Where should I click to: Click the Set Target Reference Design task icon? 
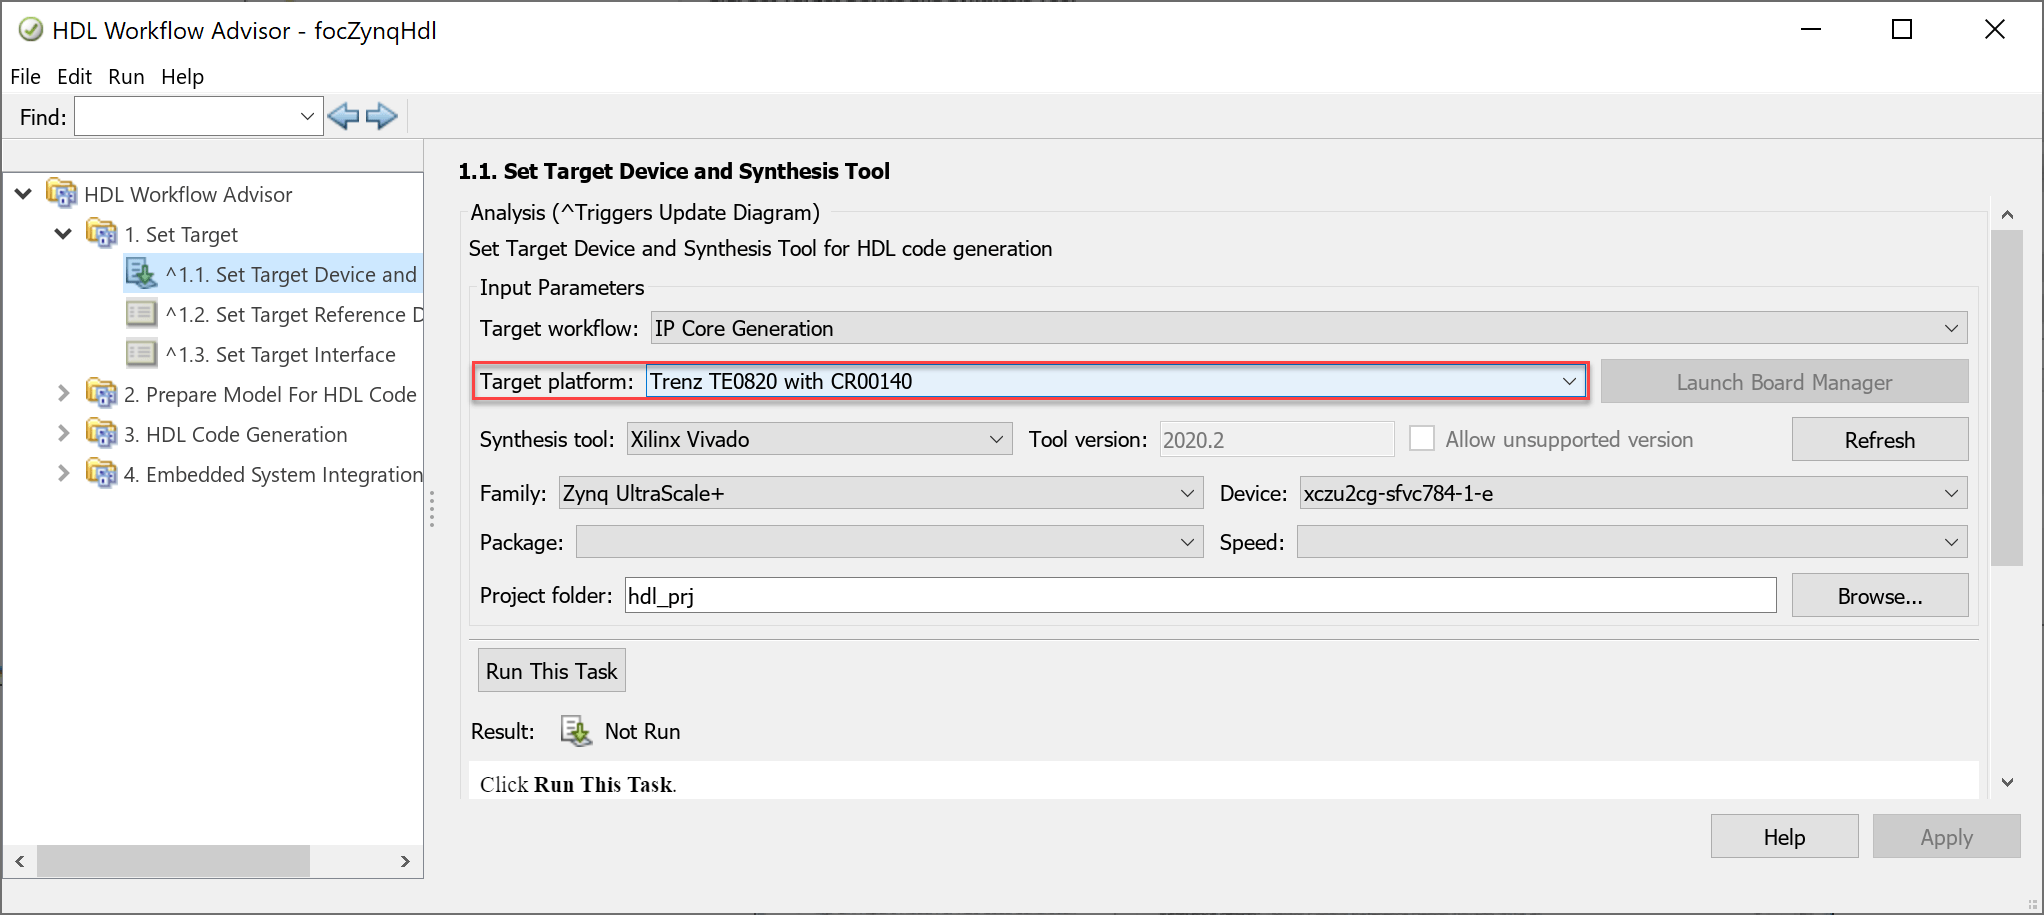tap(141, 314)
